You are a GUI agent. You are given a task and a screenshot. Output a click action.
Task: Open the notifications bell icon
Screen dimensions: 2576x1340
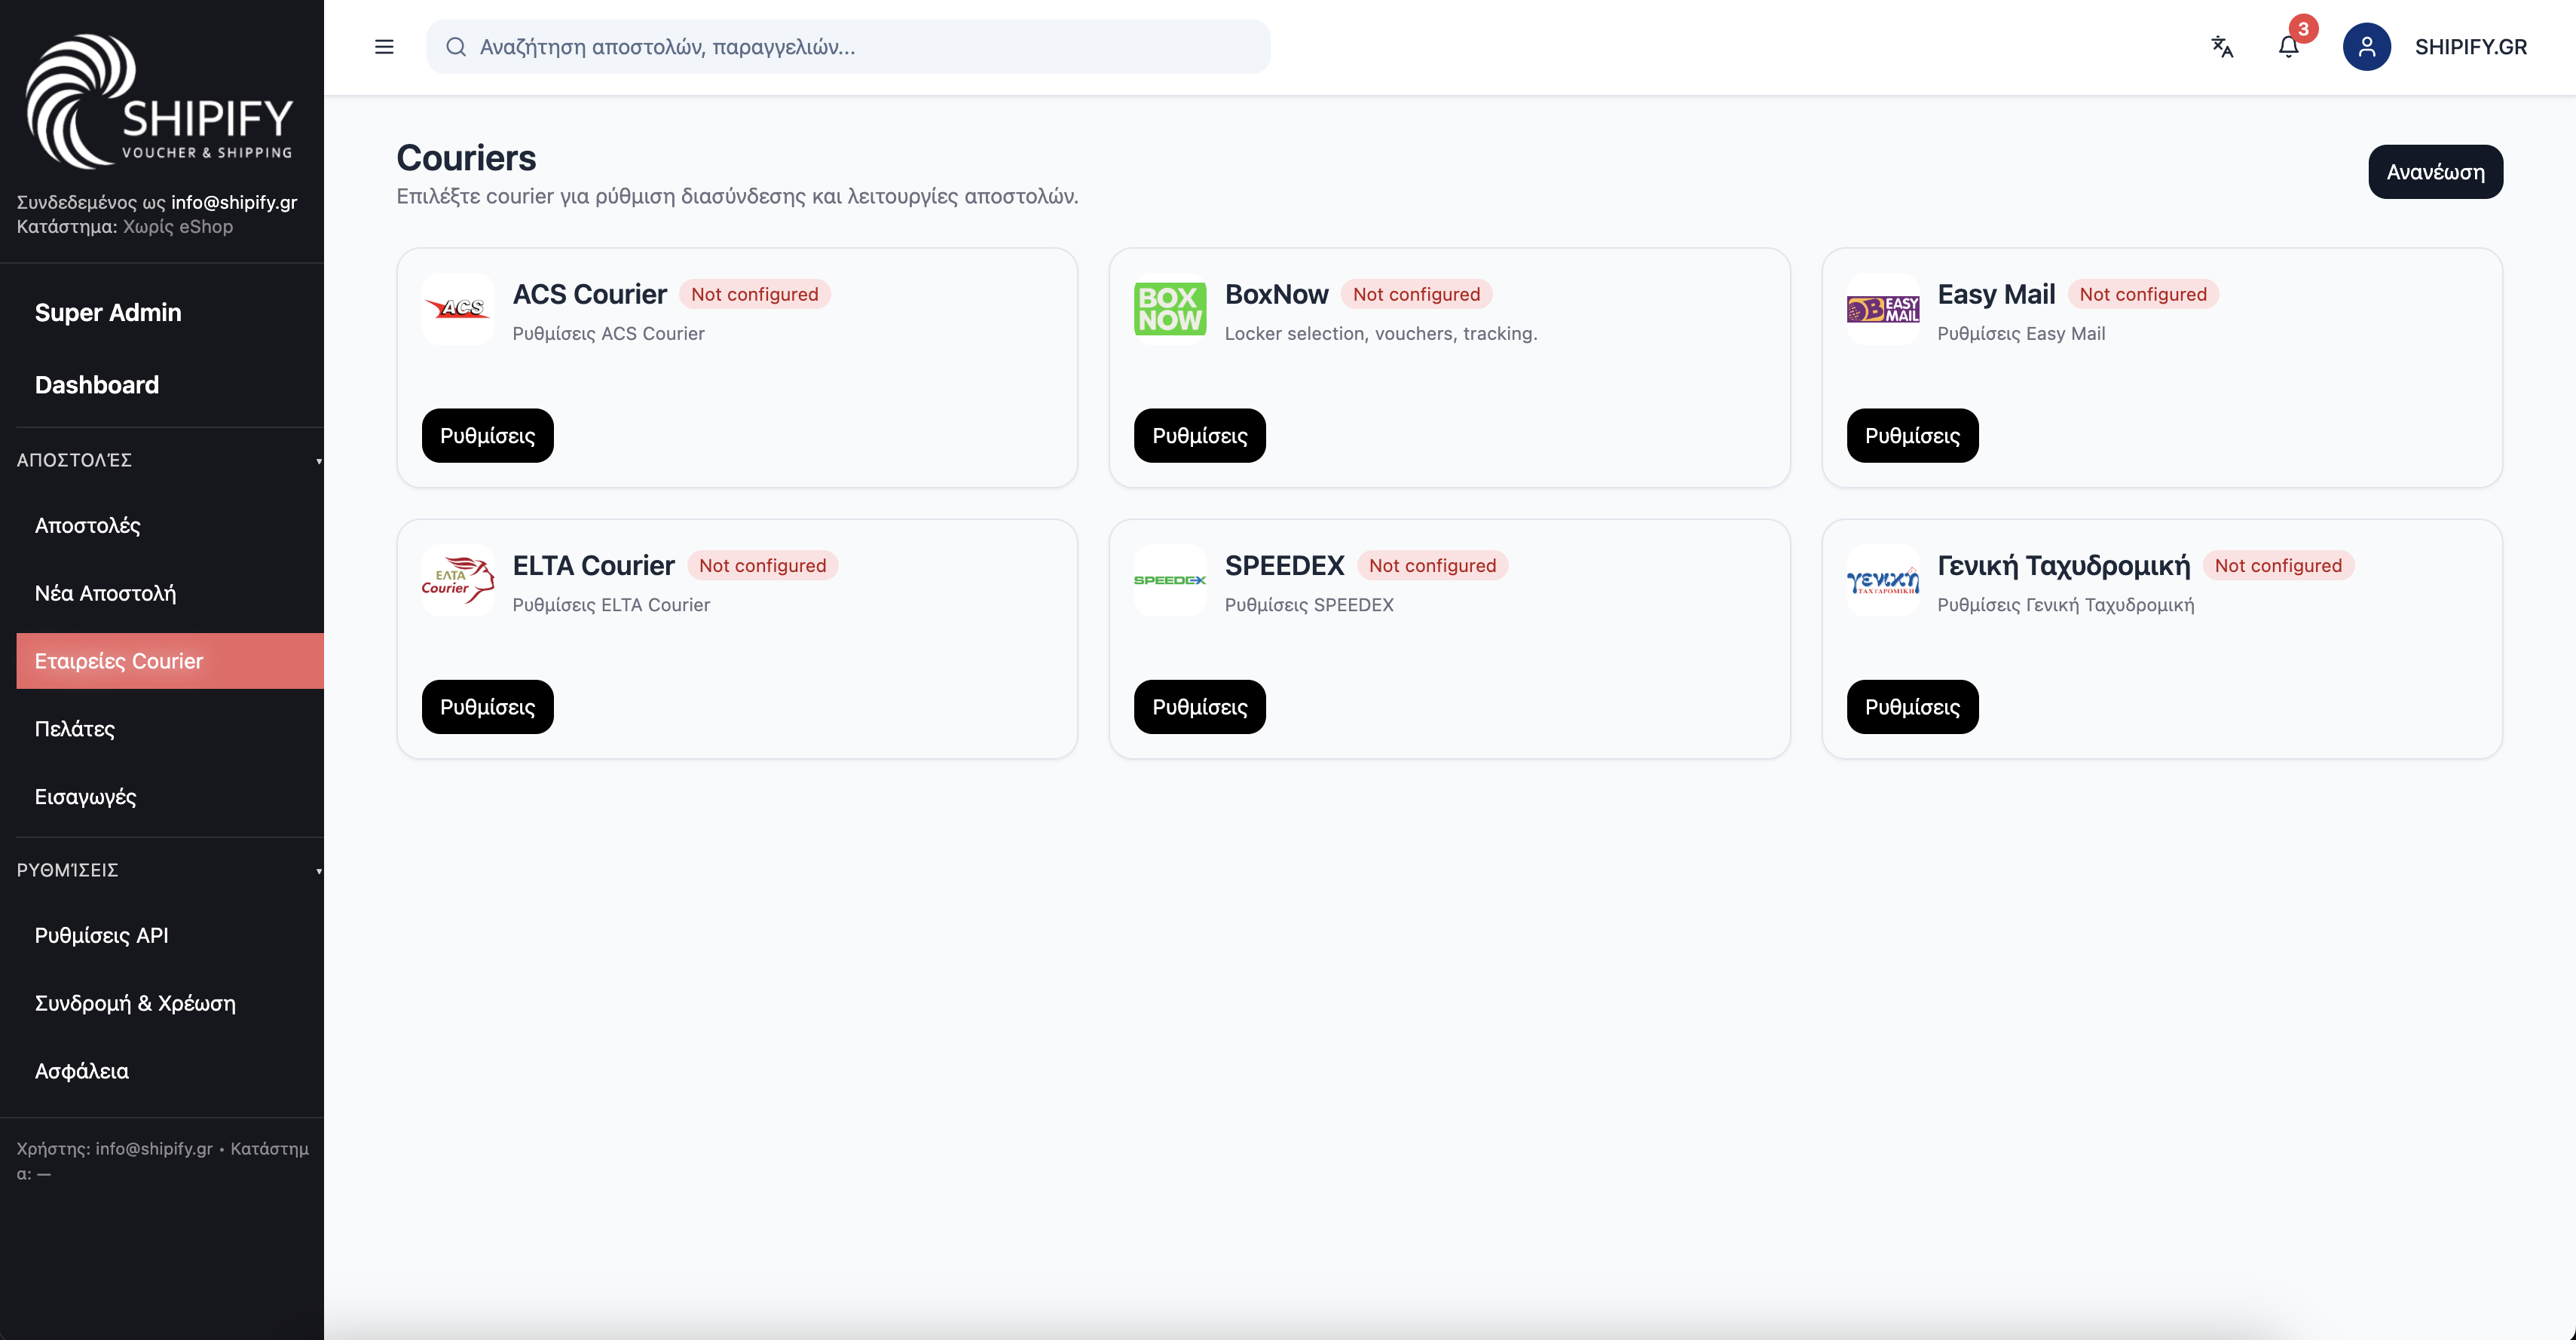coord(2288,47)
